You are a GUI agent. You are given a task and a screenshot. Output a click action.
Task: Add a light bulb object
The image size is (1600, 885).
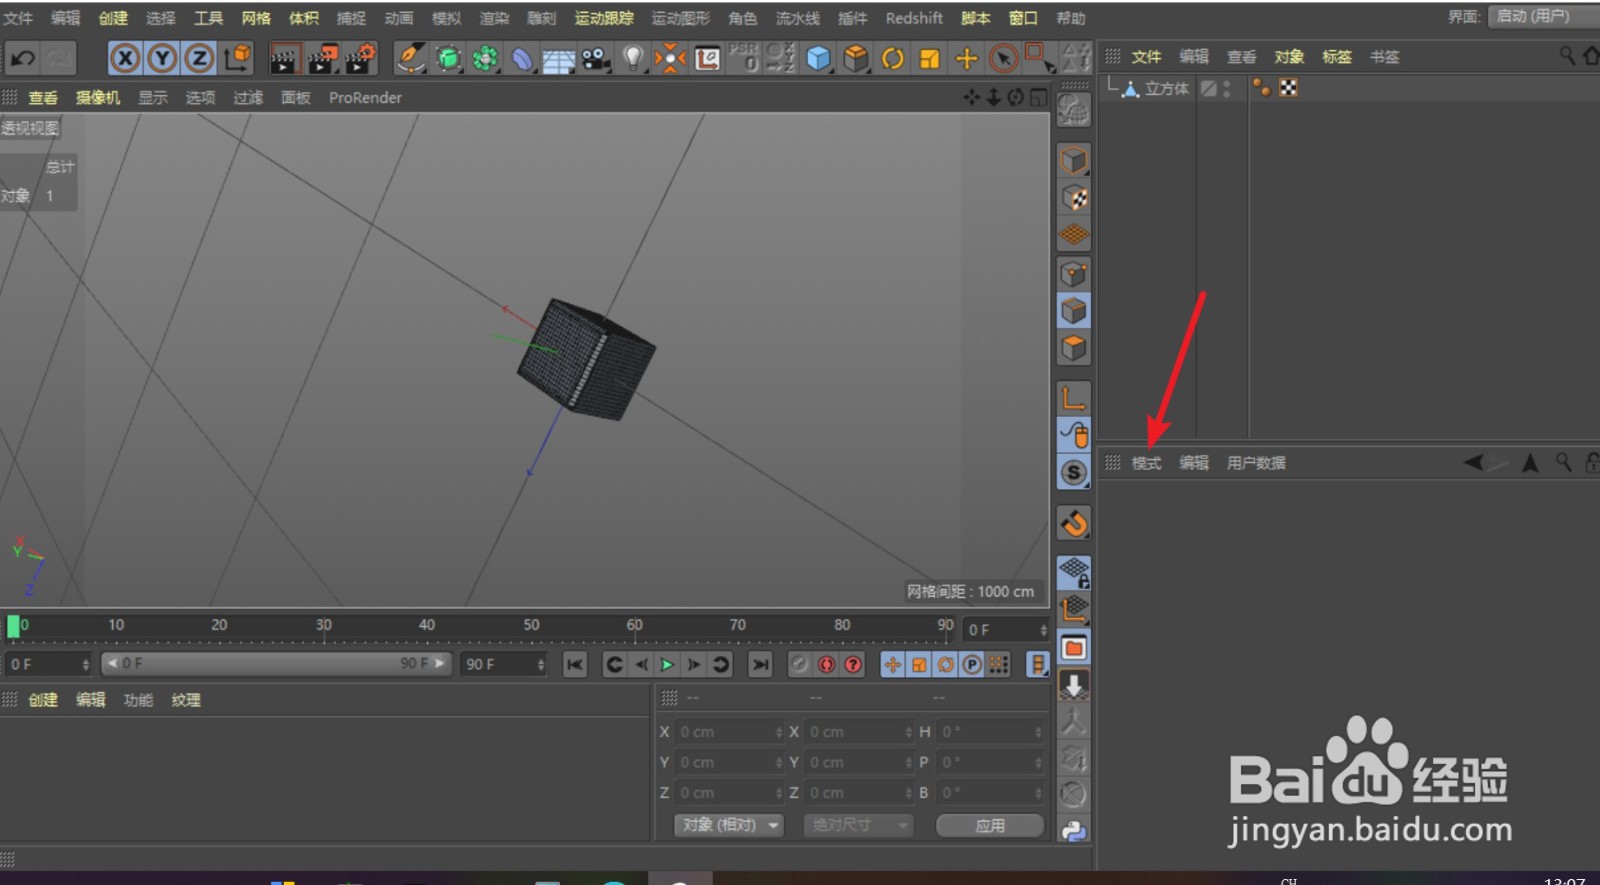[633, 59]
